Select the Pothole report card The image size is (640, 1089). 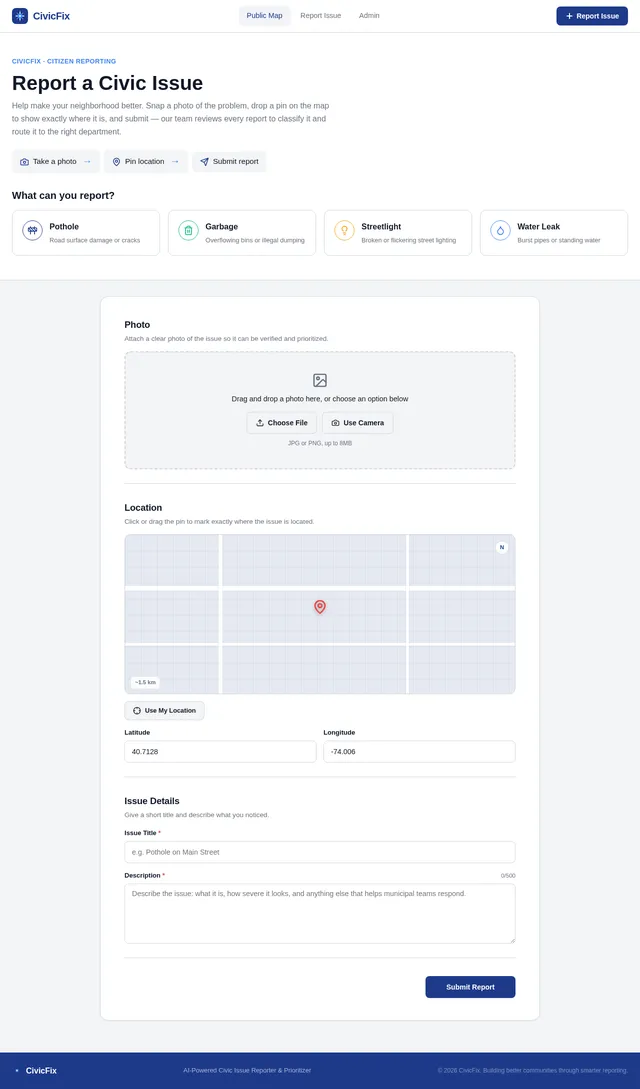[x=85, y=233]
